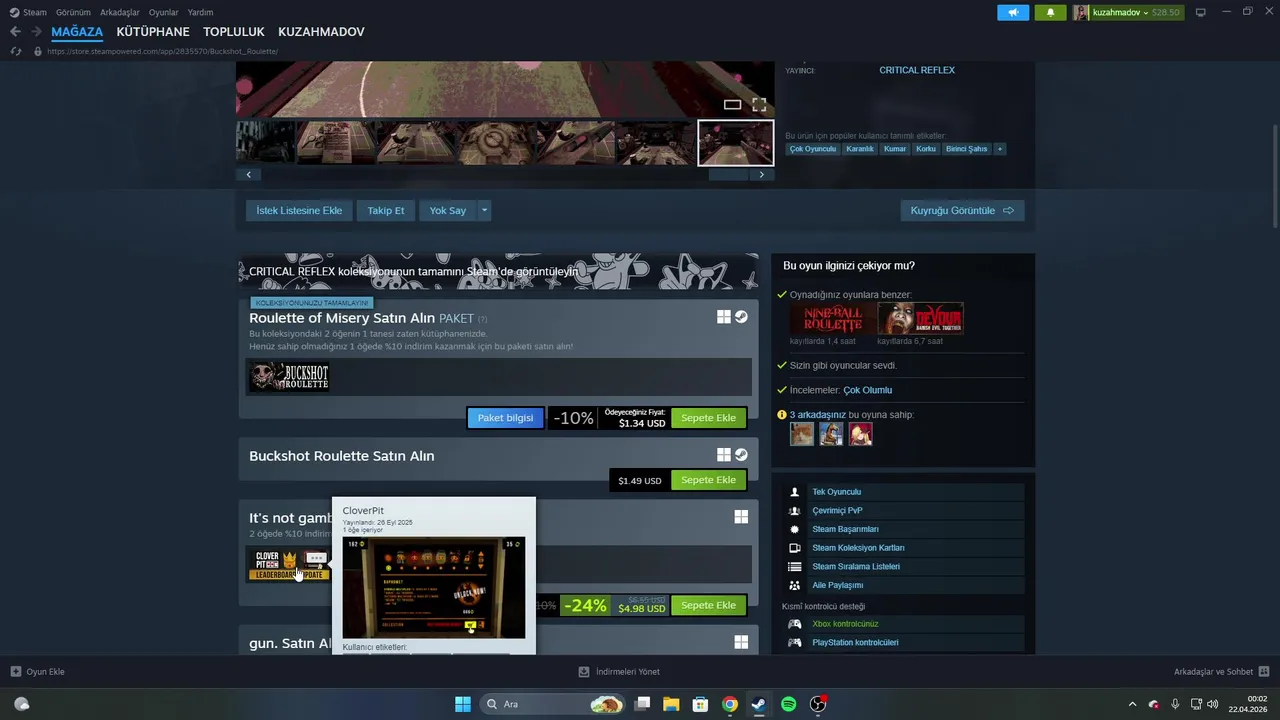Click the Paket bilgisi button
Image resolution: width=1280 pixels, height=720 pixels.
[x=505, y=418]
